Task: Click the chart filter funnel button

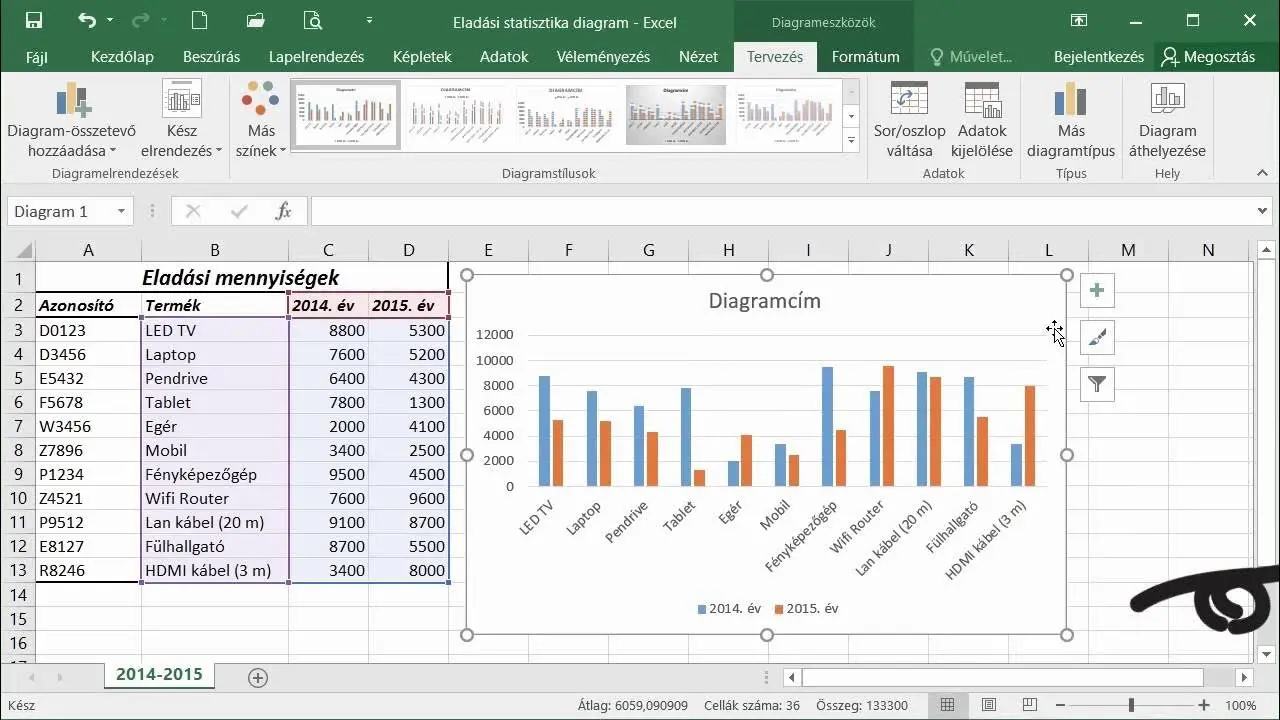Action: point(1097,384)
